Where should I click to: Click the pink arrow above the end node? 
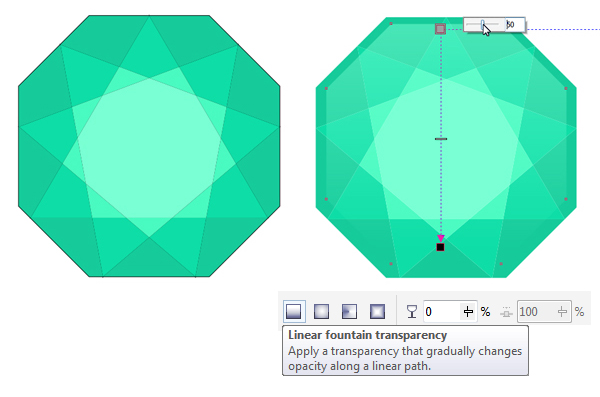tap(441, 238)
